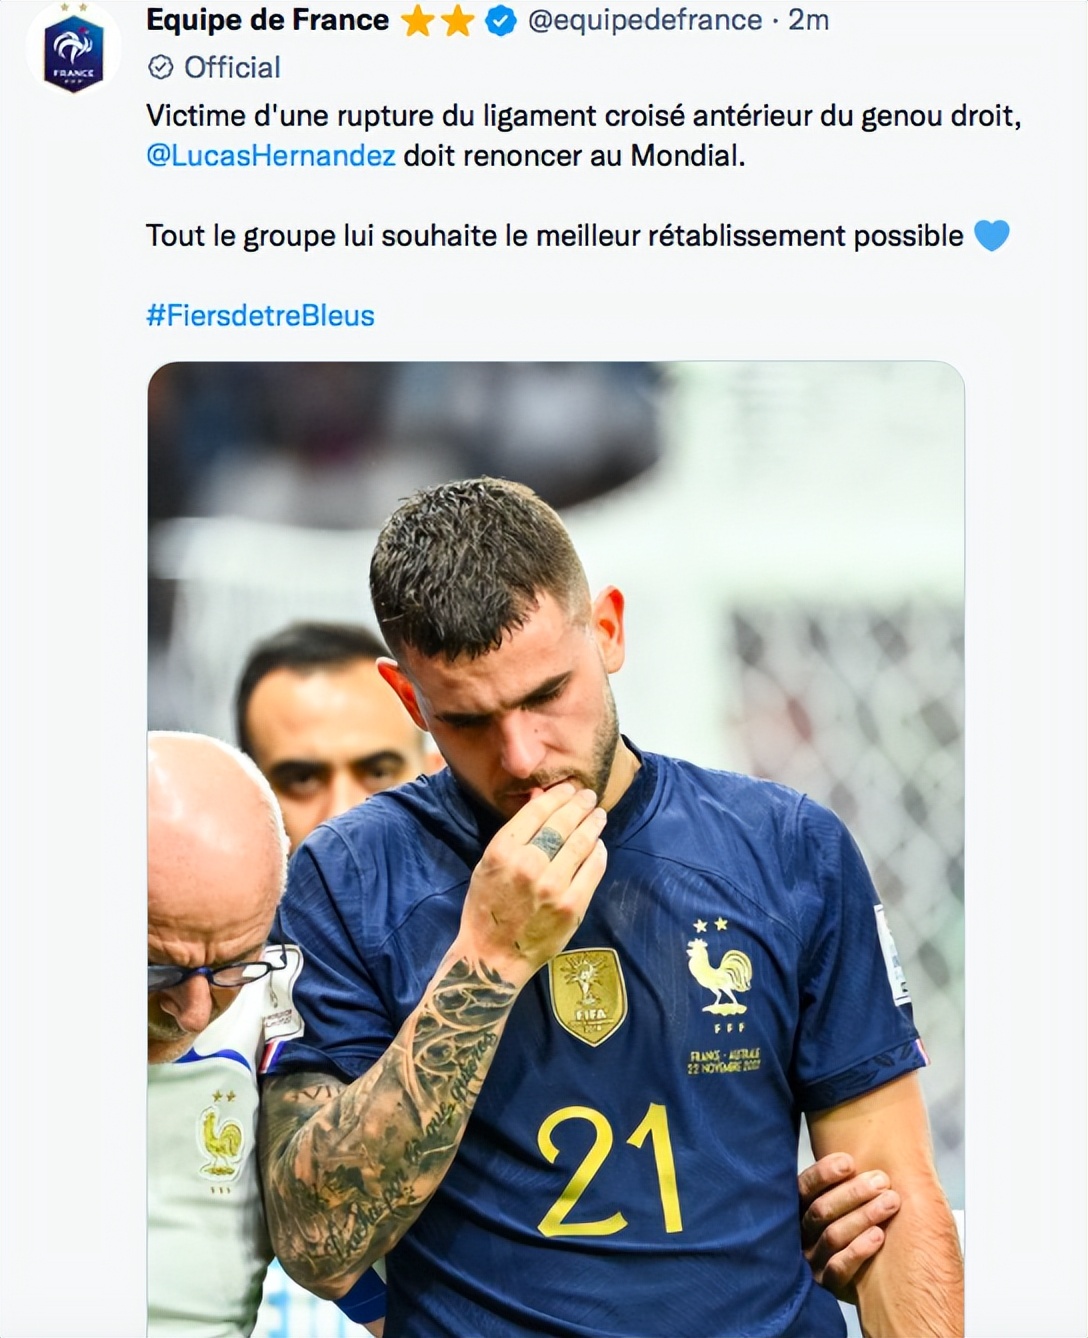Click the Equipe de France display name
The image size is (1088, 1338).
click(267, 20)
